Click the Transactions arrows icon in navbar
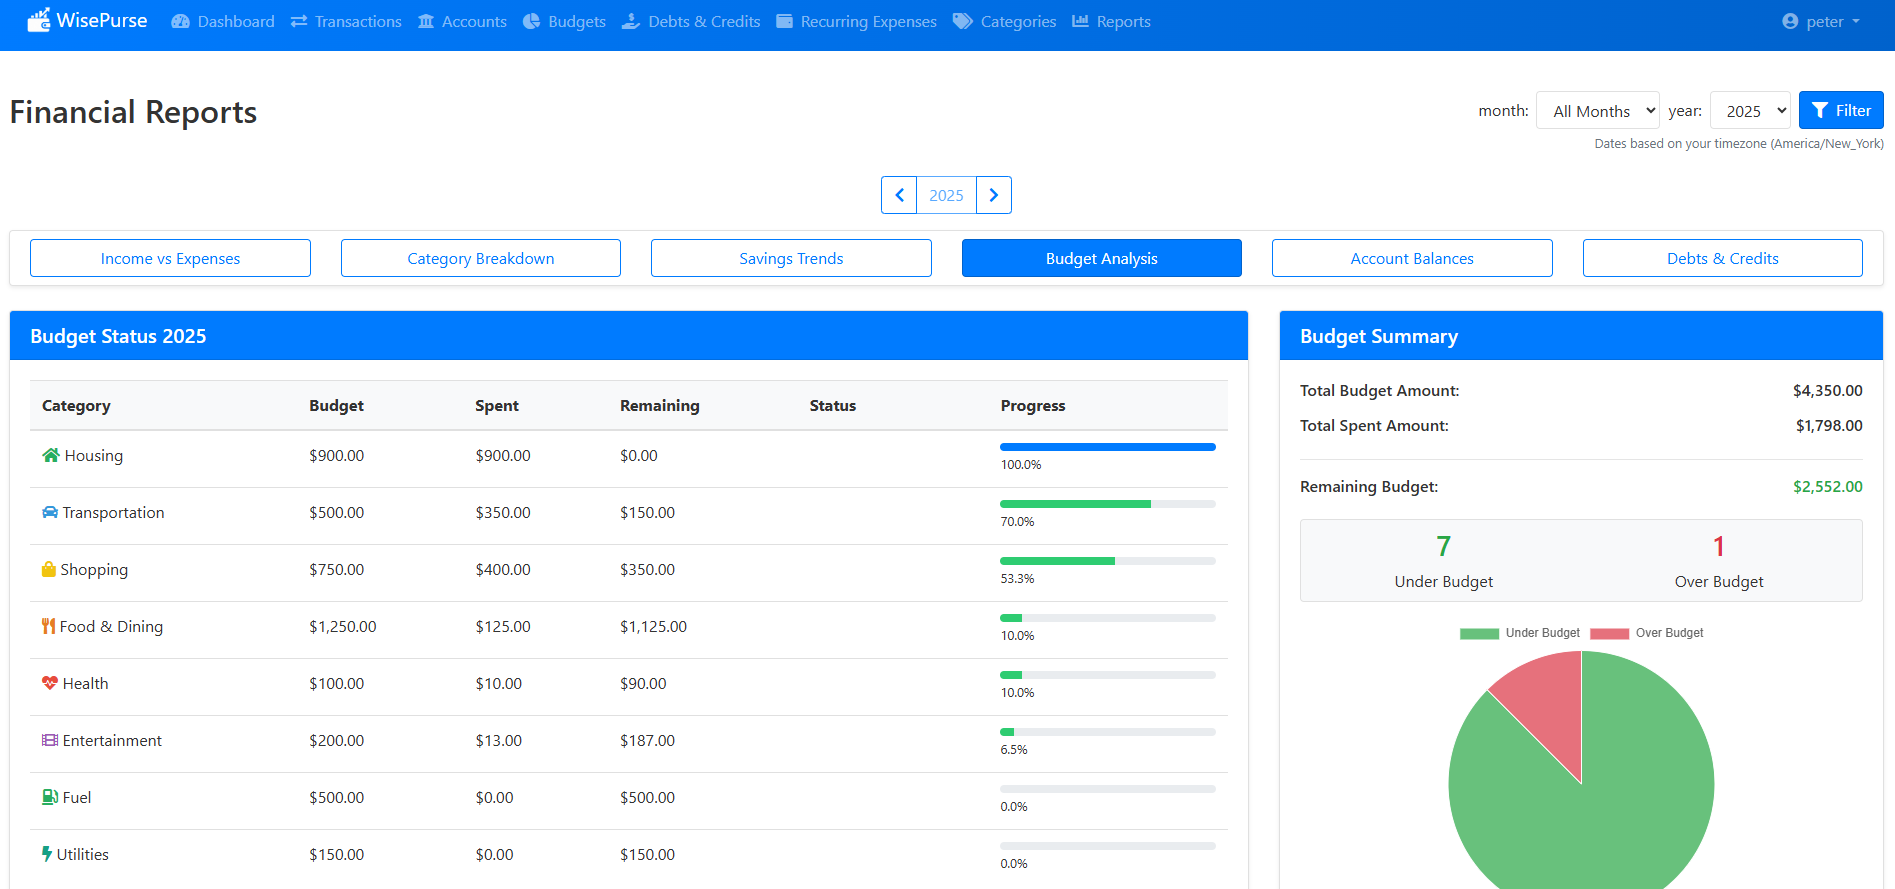Image resolution: width=1895 pixels, height=889 pixels. coord(299,21)
